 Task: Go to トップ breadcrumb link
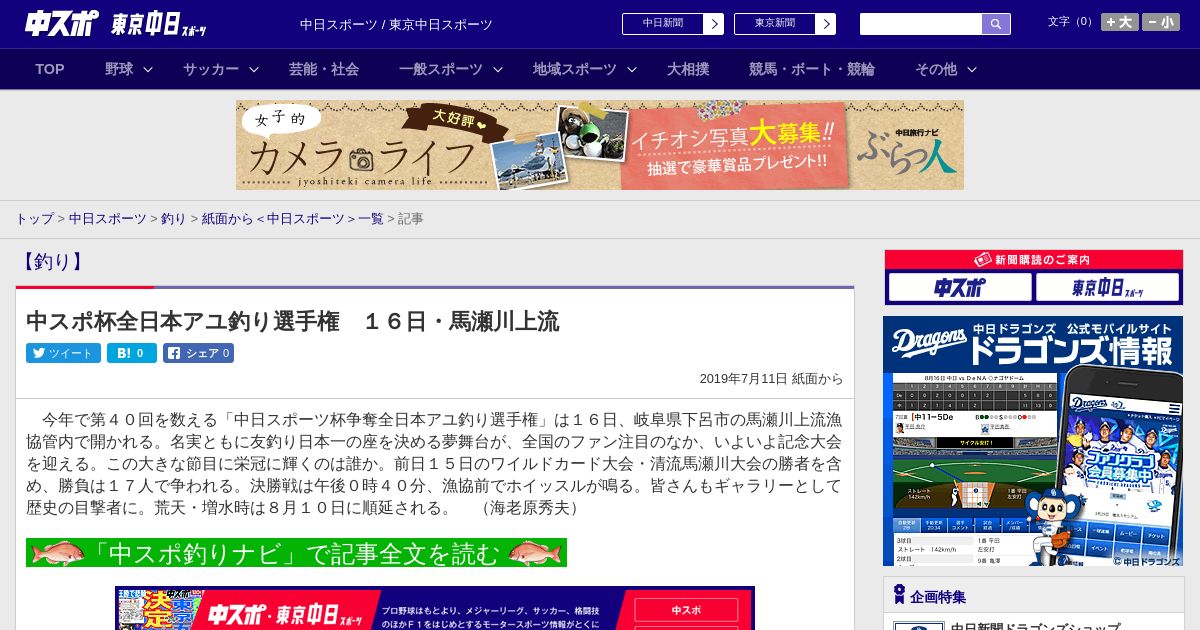[34, 218]
